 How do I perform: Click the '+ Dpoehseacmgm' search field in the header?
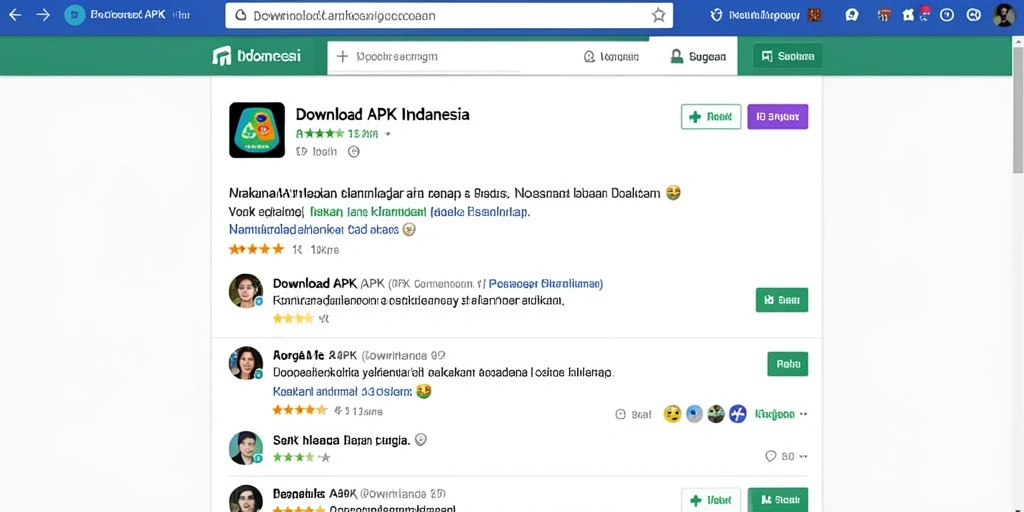pos(451,57)
